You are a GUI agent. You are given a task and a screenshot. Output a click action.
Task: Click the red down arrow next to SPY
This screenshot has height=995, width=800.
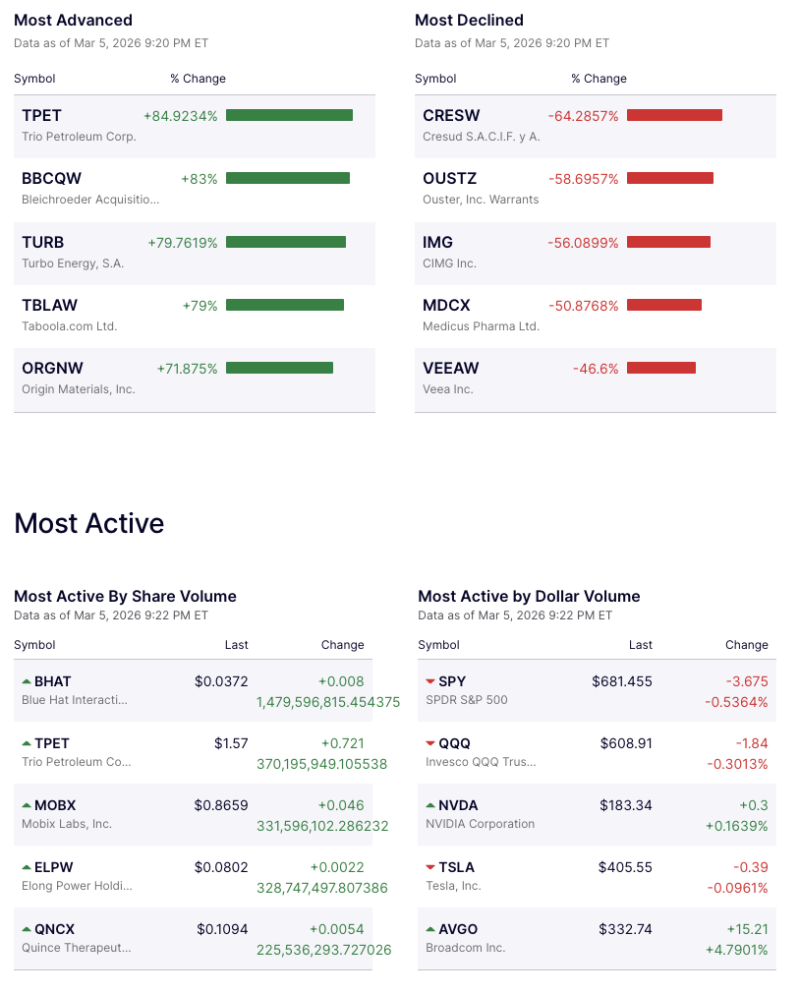(x=430, y=681)
